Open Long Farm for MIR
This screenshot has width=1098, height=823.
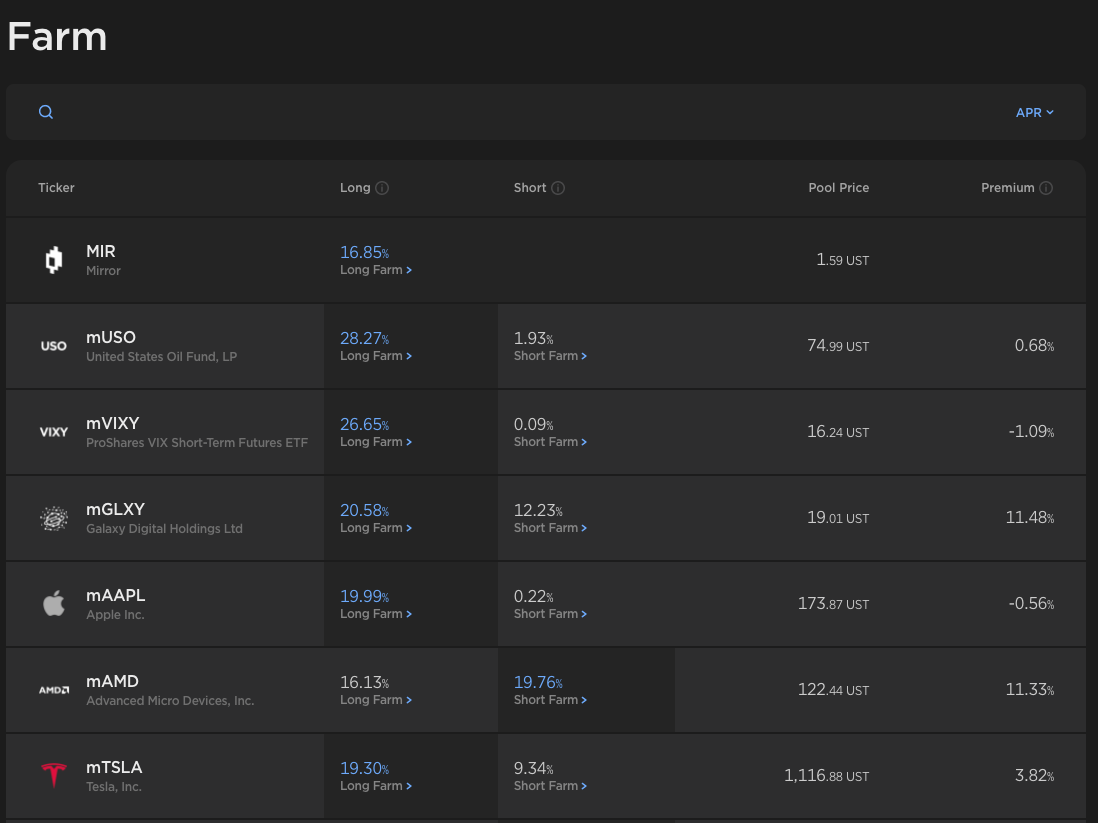click(x=376, y=270)
